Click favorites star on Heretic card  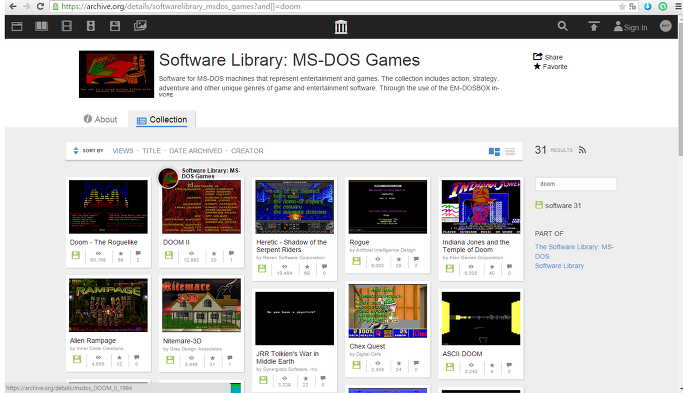pos(307,267)
